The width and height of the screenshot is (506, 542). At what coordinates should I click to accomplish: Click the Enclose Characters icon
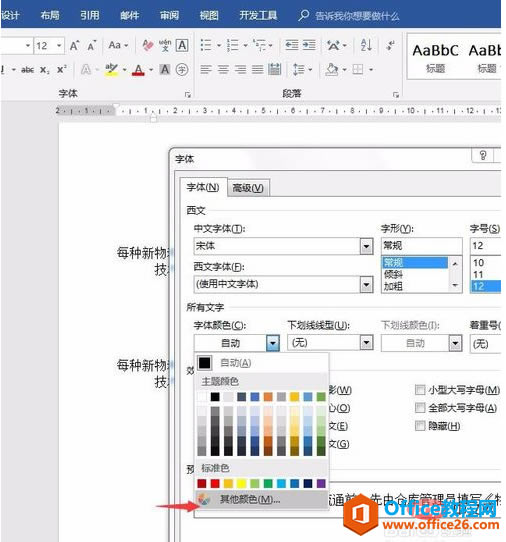point(182,70)
